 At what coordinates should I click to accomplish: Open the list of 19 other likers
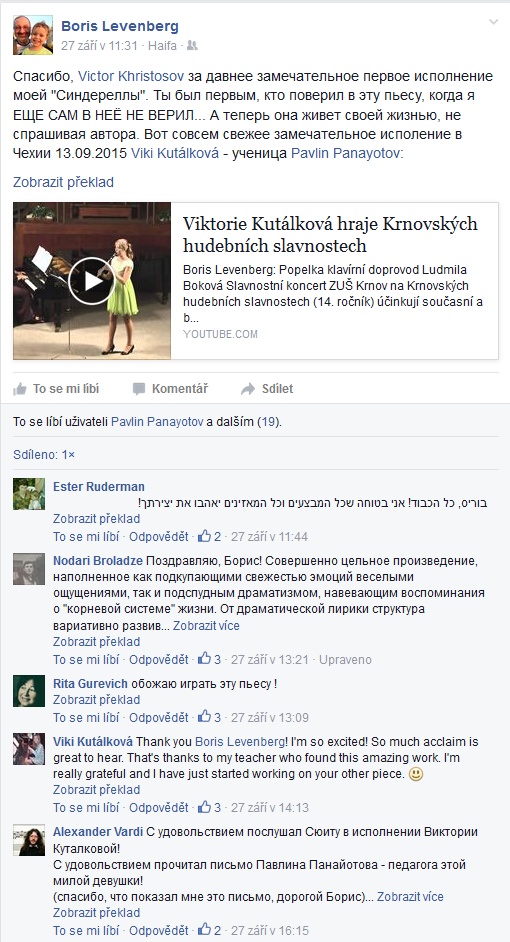click(x=267, y=422)
